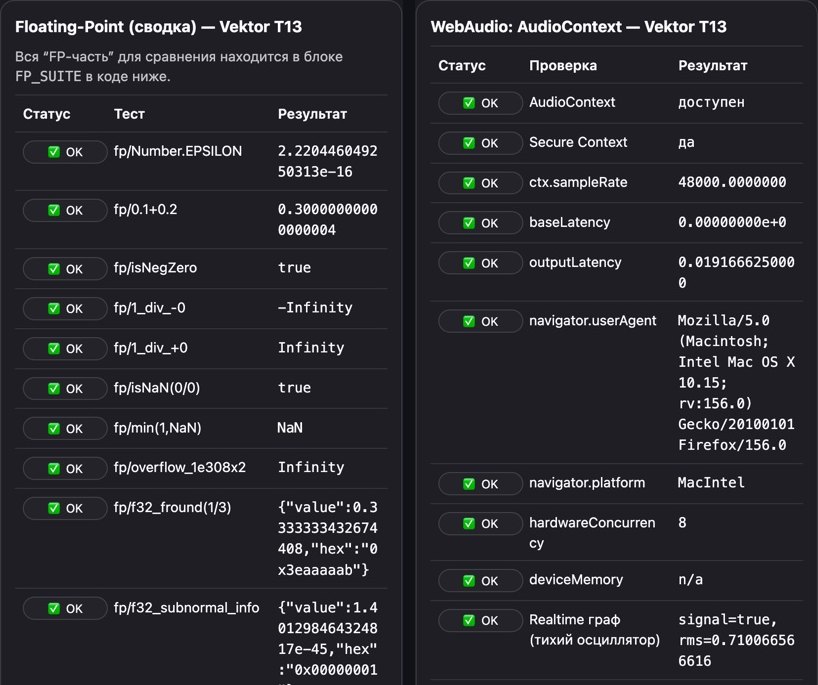The height and width of the screenshot is (685, 818).
Task: Click the OK checkmark badge for ctx.sampleRate
Action: pos(480,183)
